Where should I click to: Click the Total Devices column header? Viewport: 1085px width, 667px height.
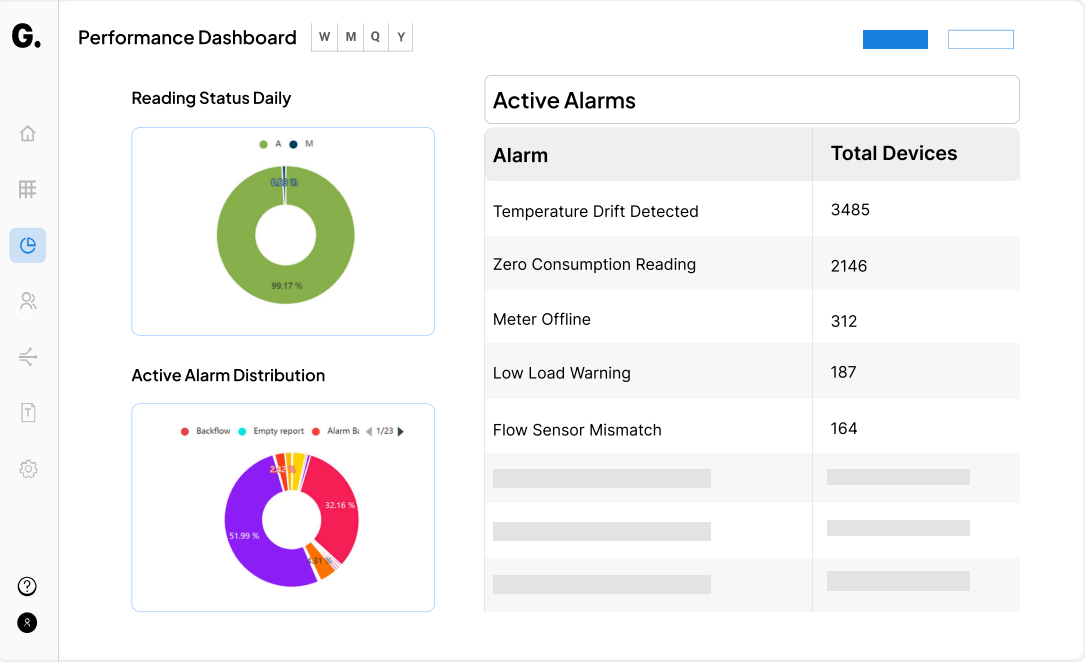(x=894, y=154)
